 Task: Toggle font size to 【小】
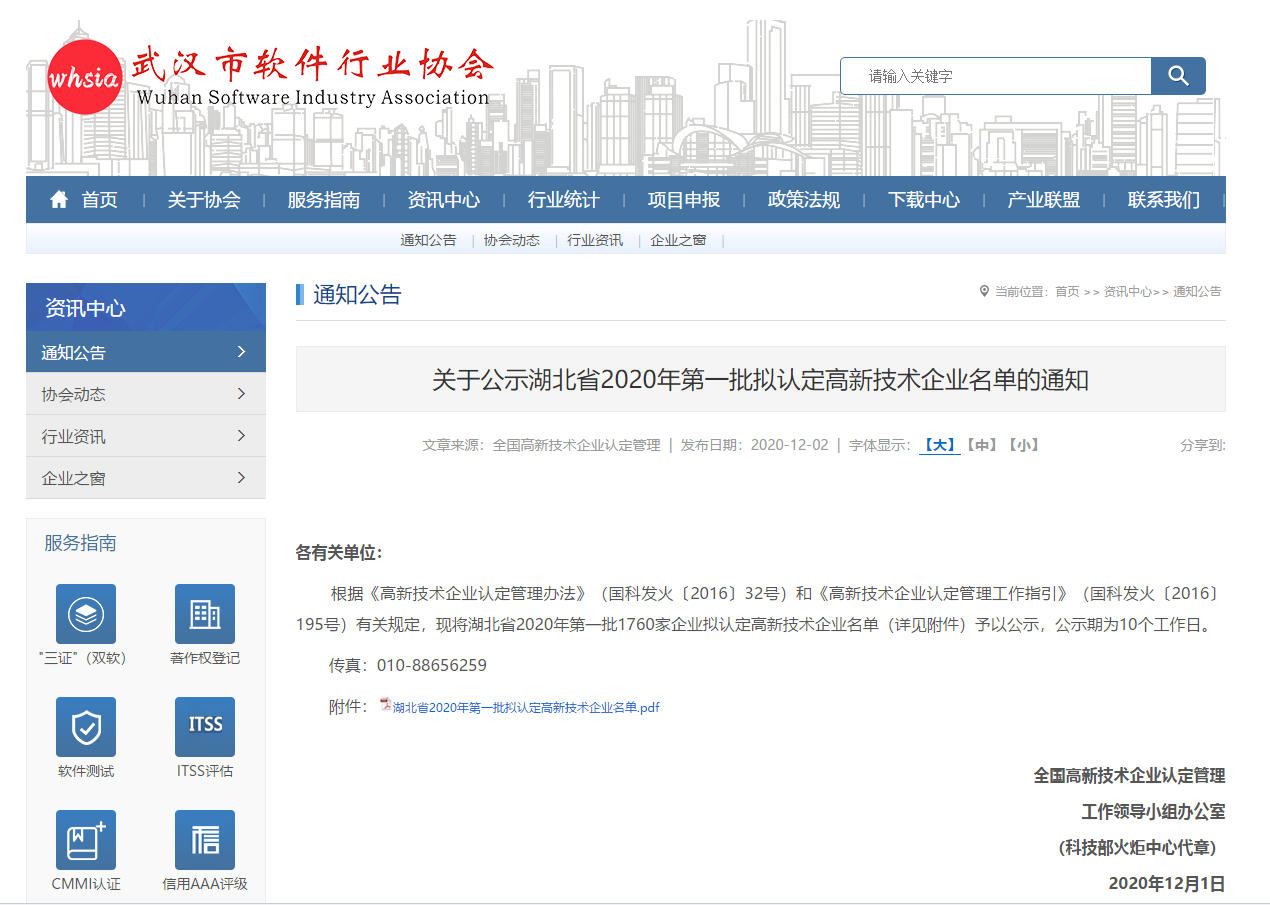point(1025,444)
